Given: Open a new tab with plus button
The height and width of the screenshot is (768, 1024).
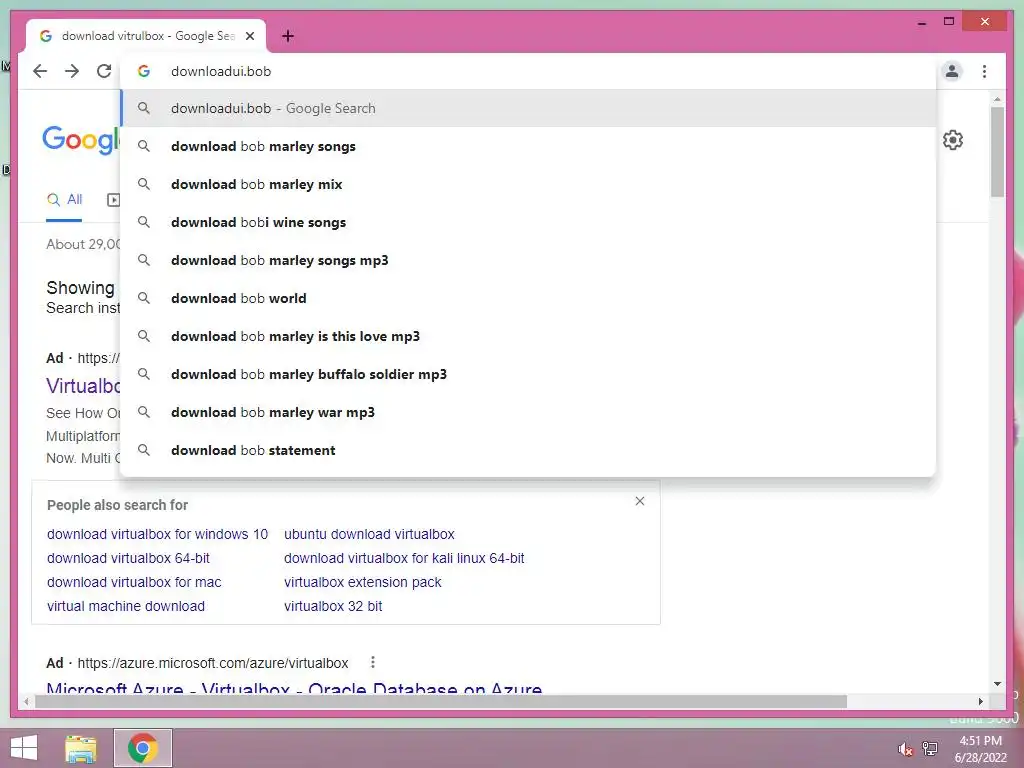Looking at the screenshot, I should 288,36.
